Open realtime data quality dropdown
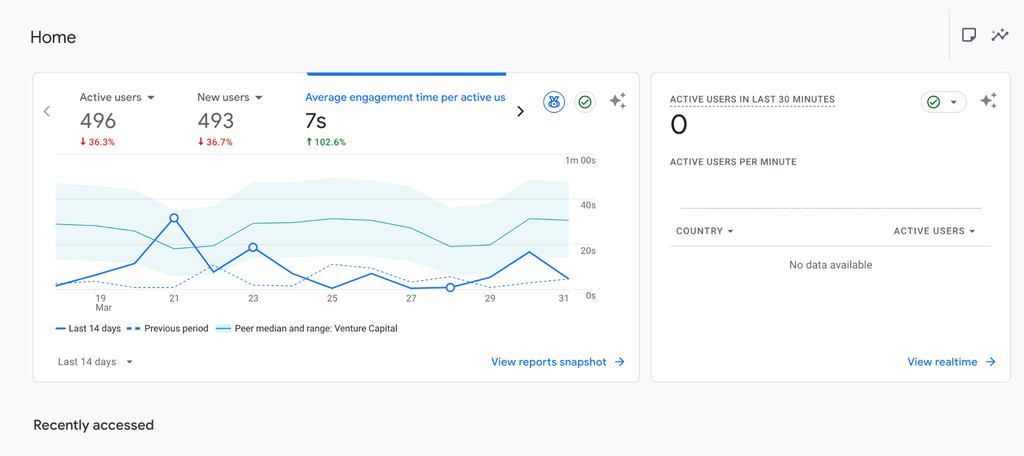This screenshot has width=1024, height=456. click(x=944, y=102)
